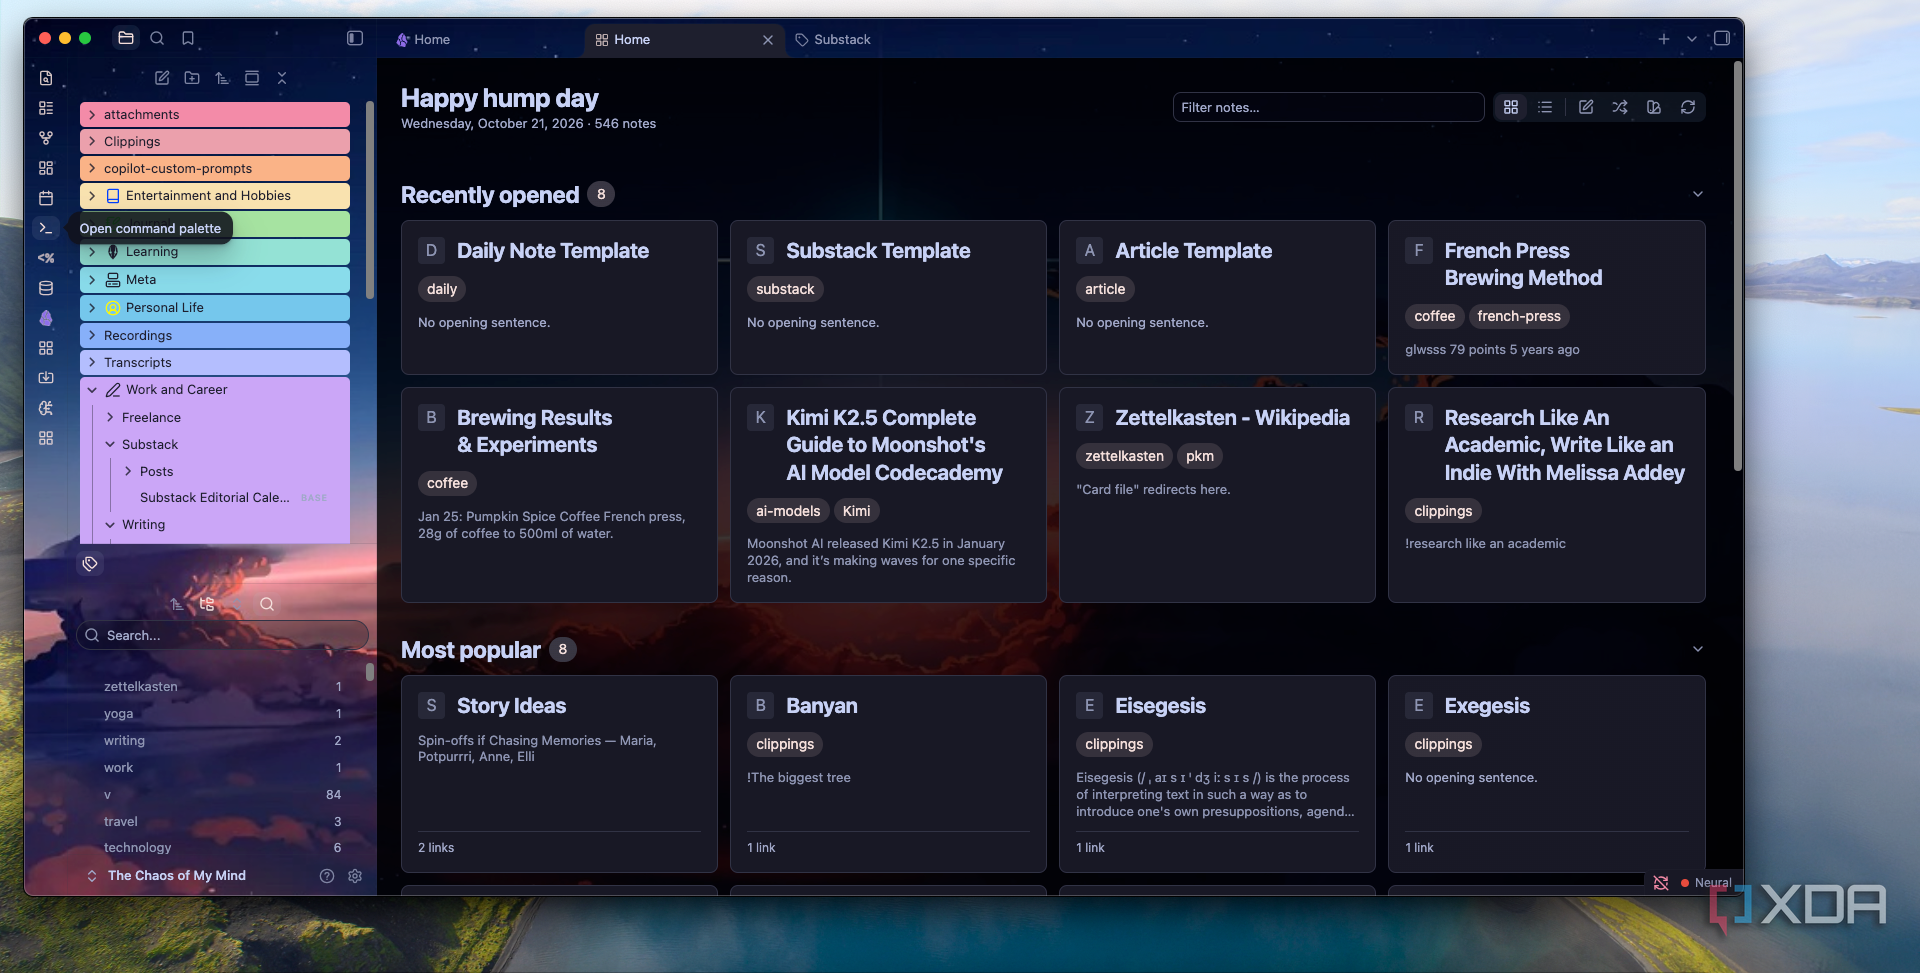Switch to the Substack tab
Viewport: 1920px width, 973px height.
coord(833,39)
